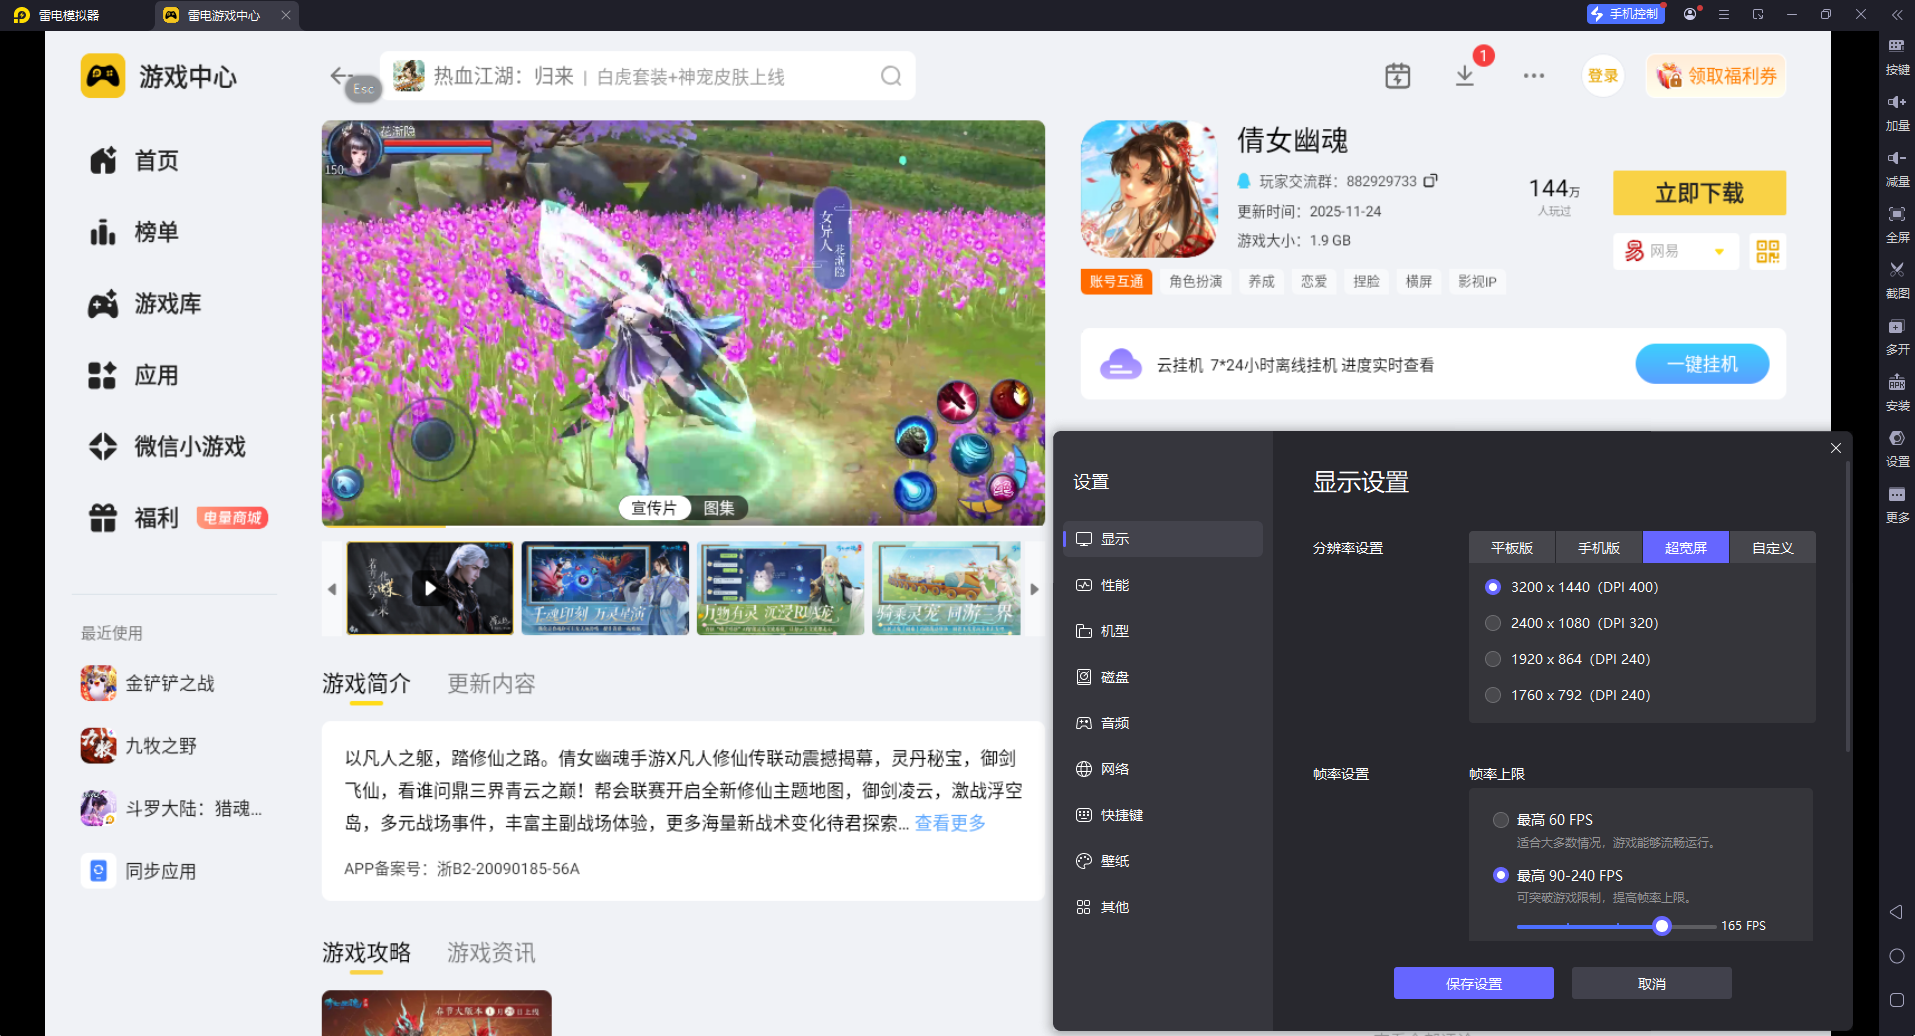The image size is (1915, 1036).
Task: Click 查看更多 link in game intro
Action: (950, 823)
